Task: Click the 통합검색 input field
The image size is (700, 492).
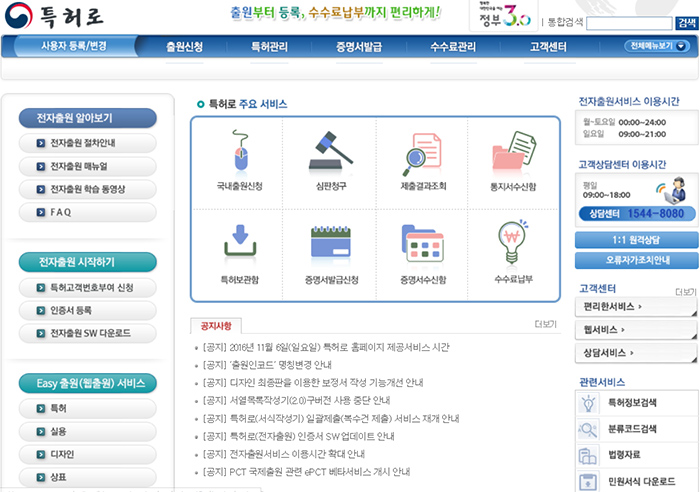Action: point(629,22)
